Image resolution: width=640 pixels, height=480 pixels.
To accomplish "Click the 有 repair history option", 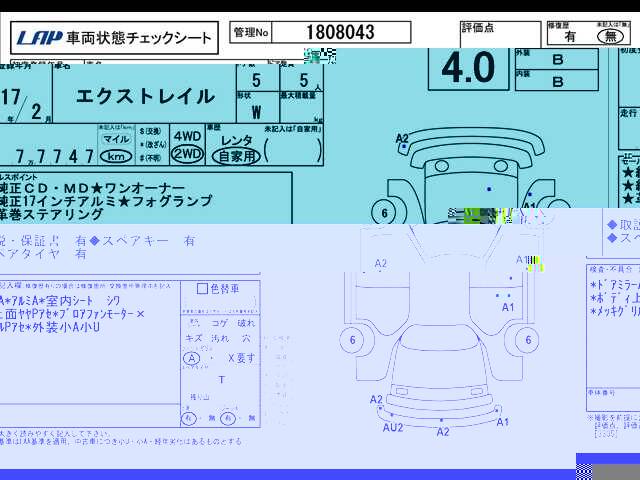I will pos(570,37).
